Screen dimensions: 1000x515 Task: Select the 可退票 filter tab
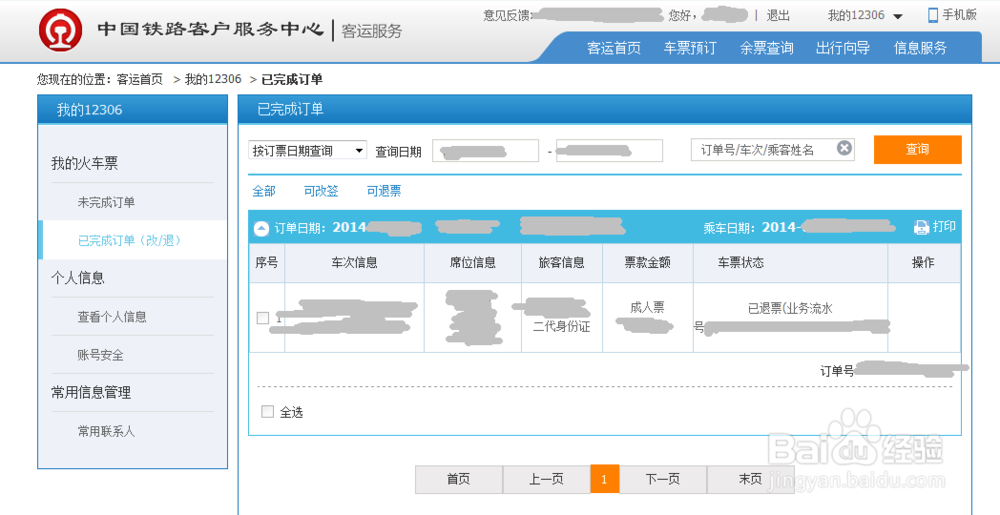point(384,191)
